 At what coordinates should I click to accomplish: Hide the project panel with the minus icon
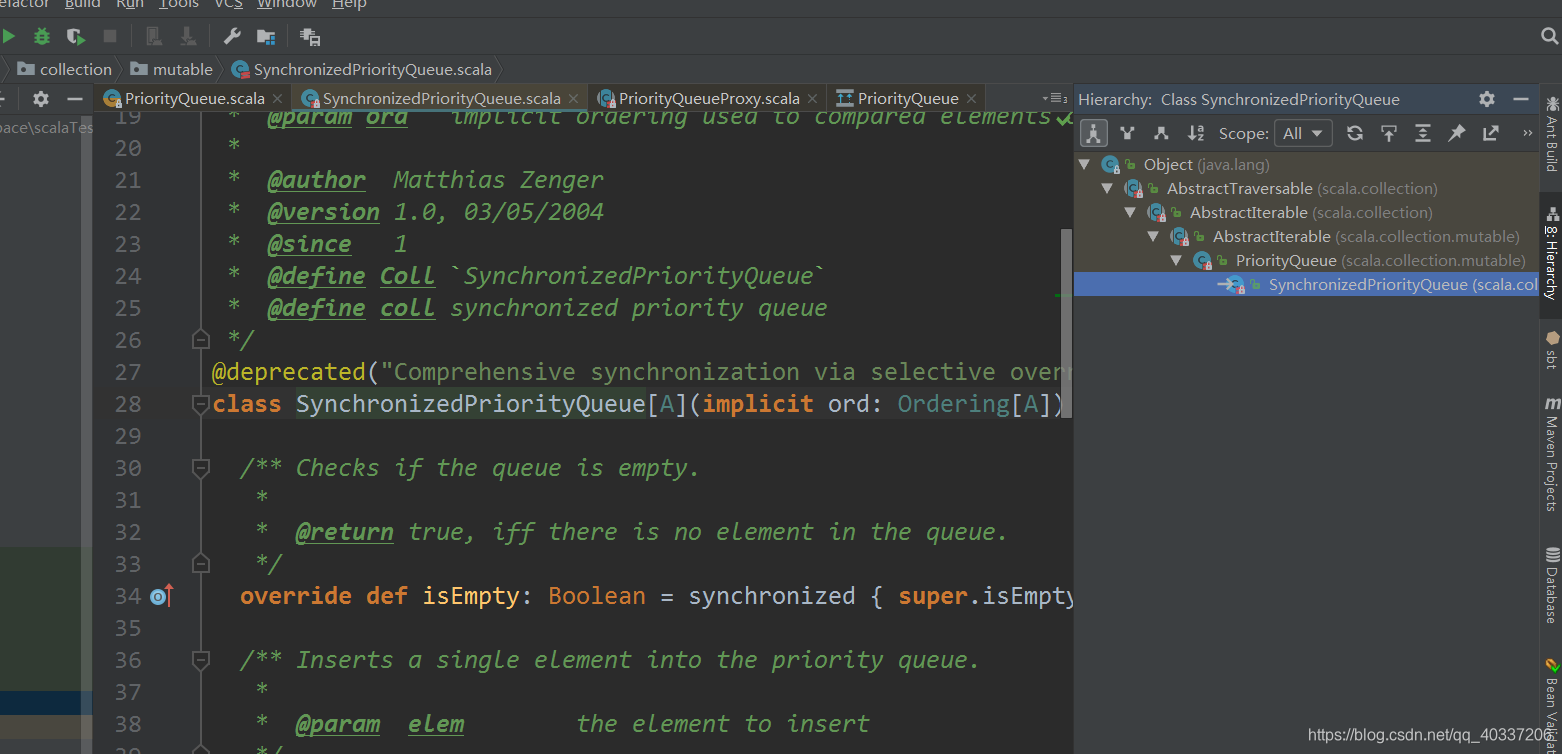pyautogui.click(x=75, y=98)
